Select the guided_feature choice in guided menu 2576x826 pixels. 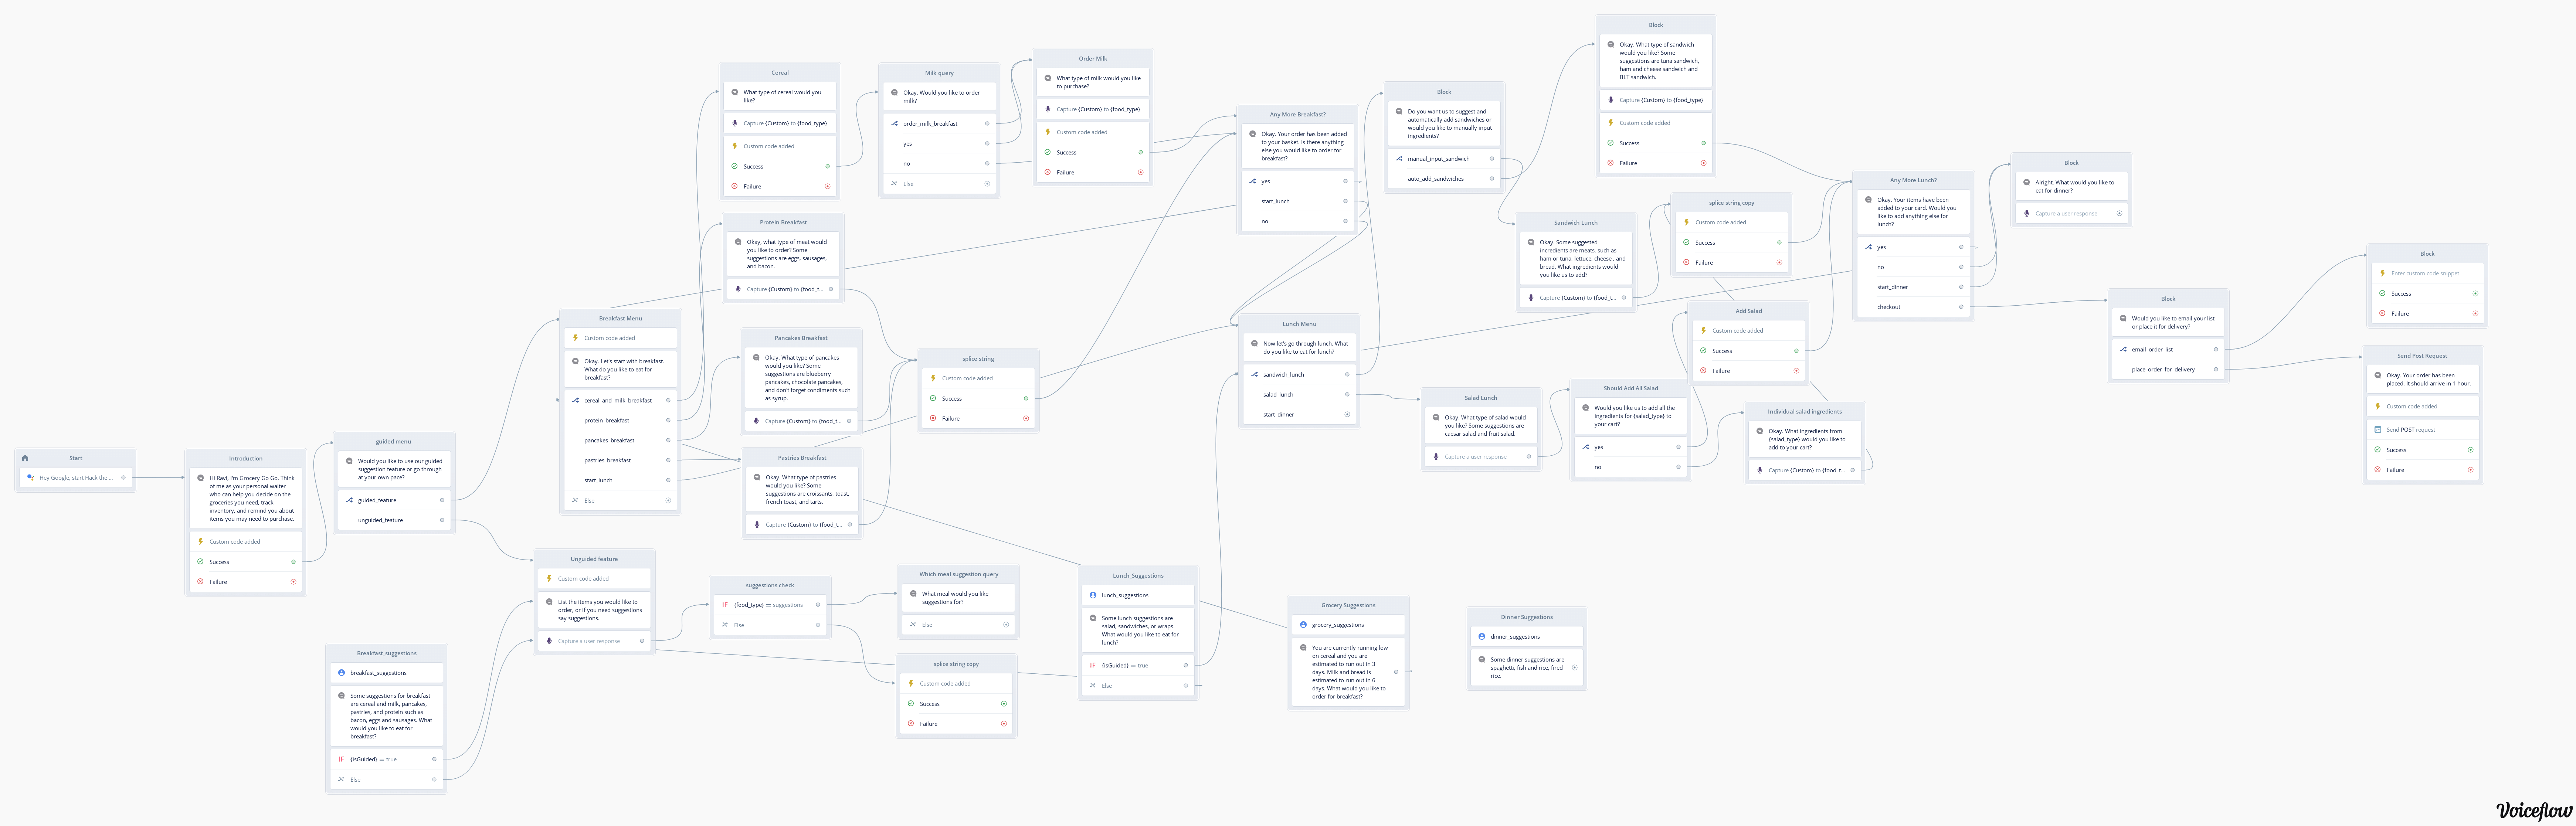click(377, 500)
